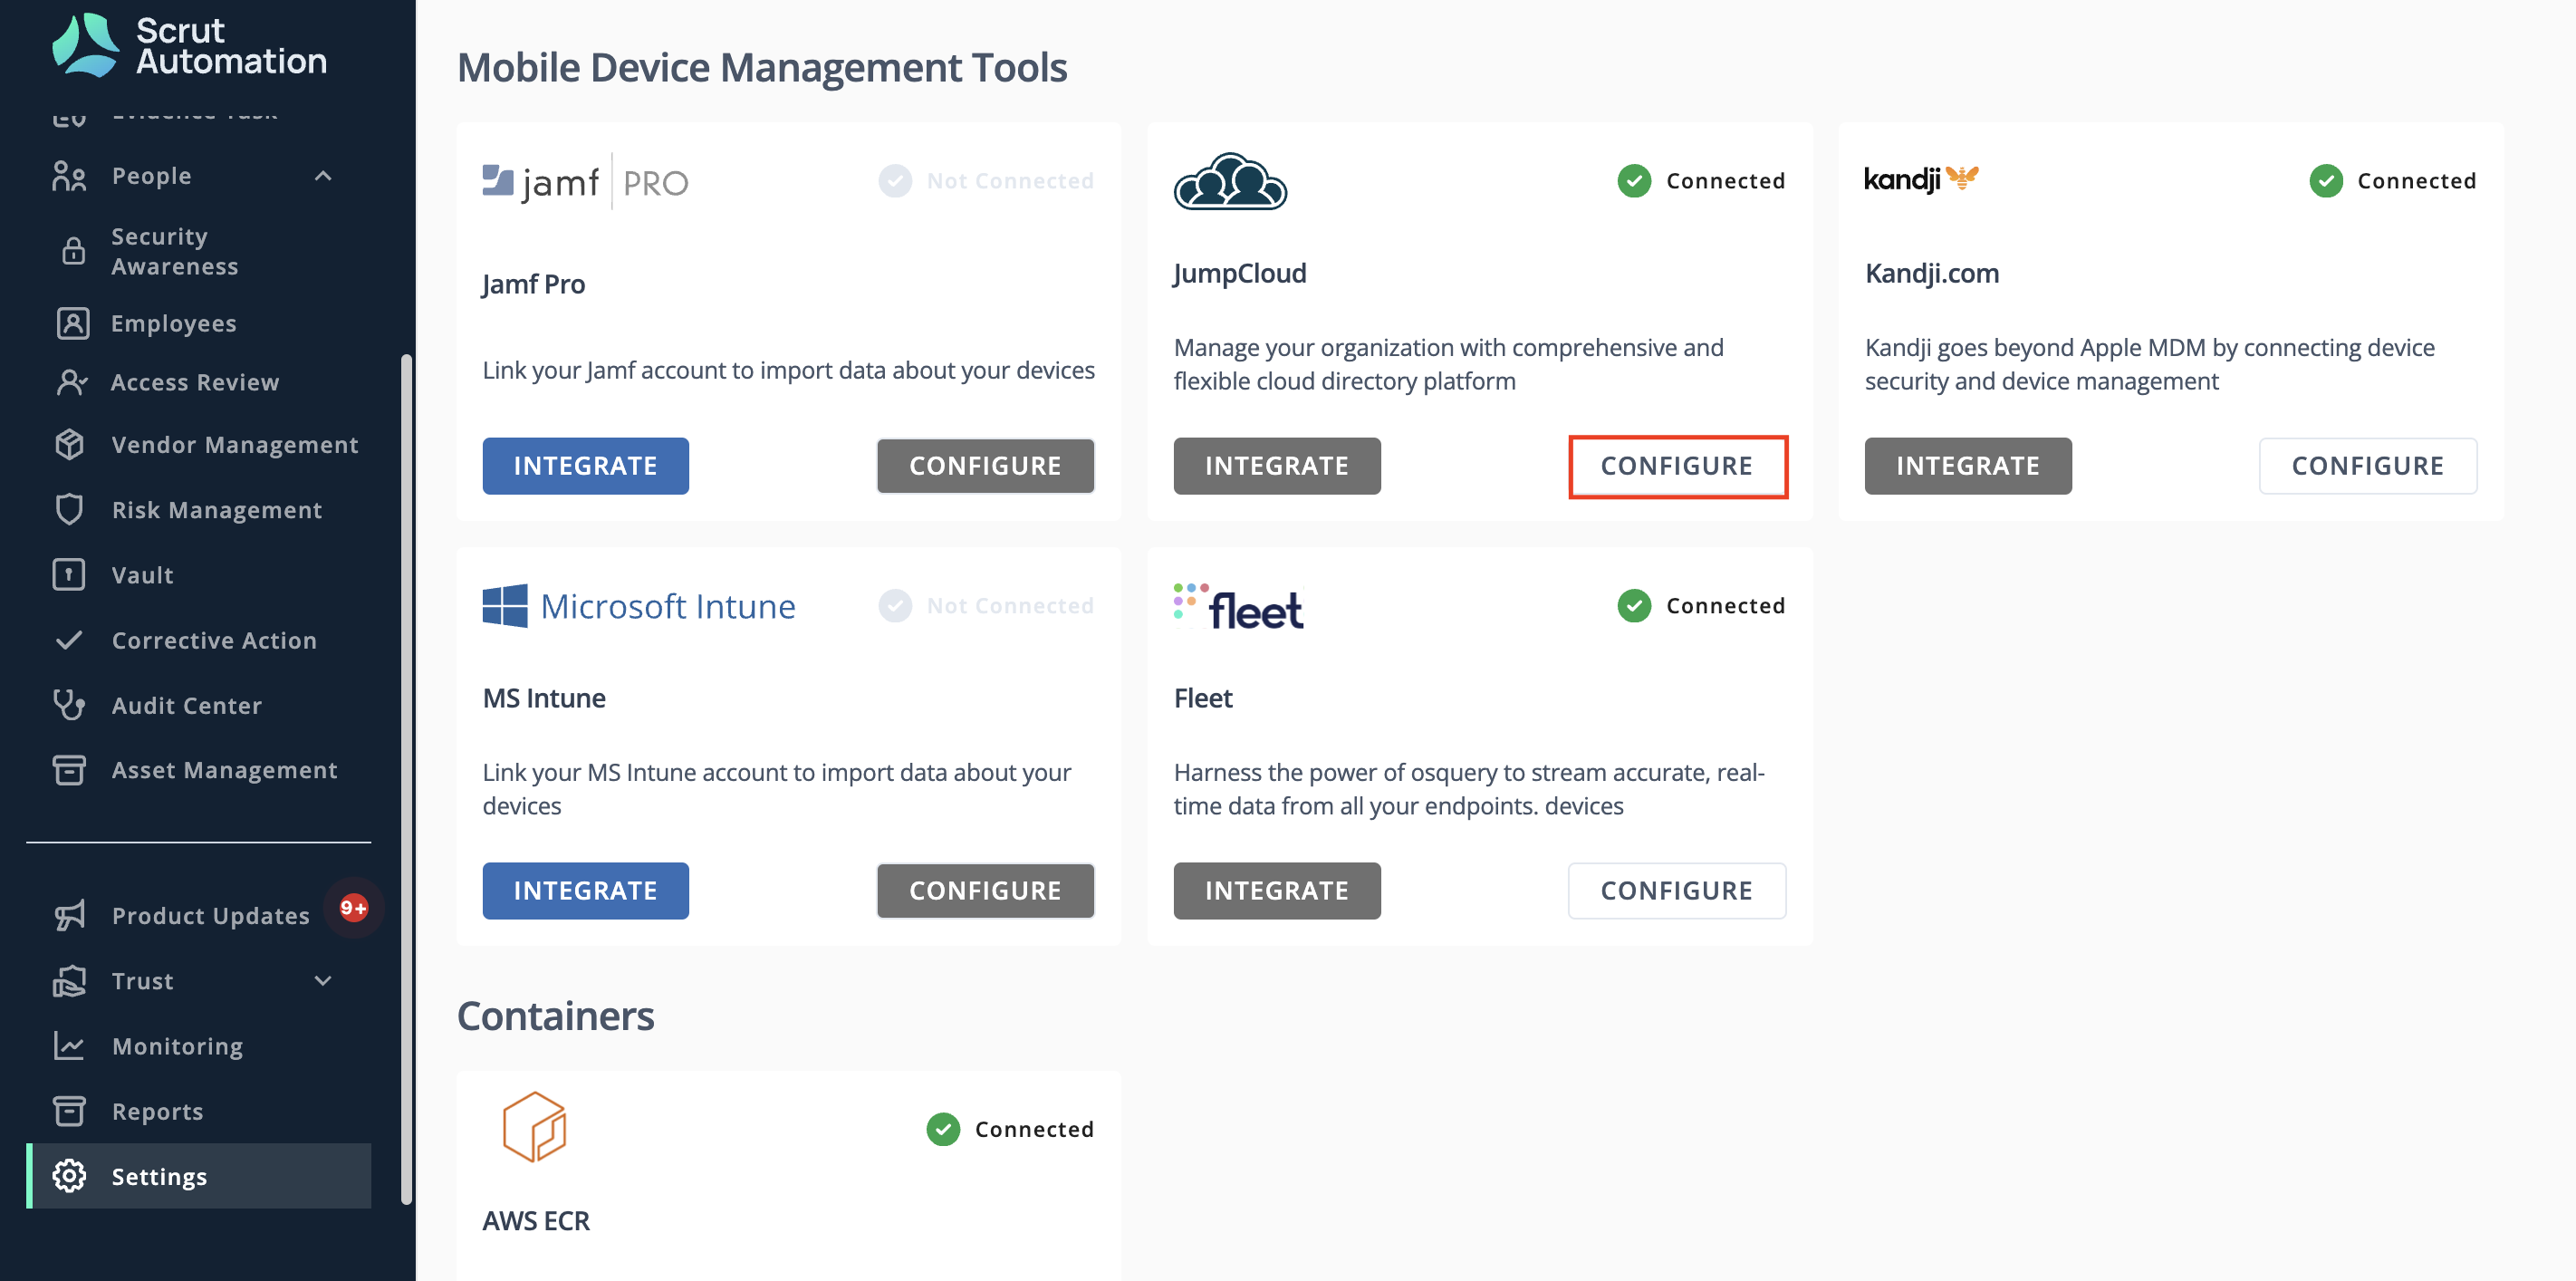Click the 9+ notification badge

pyautogui.click(x=353, y=908)
